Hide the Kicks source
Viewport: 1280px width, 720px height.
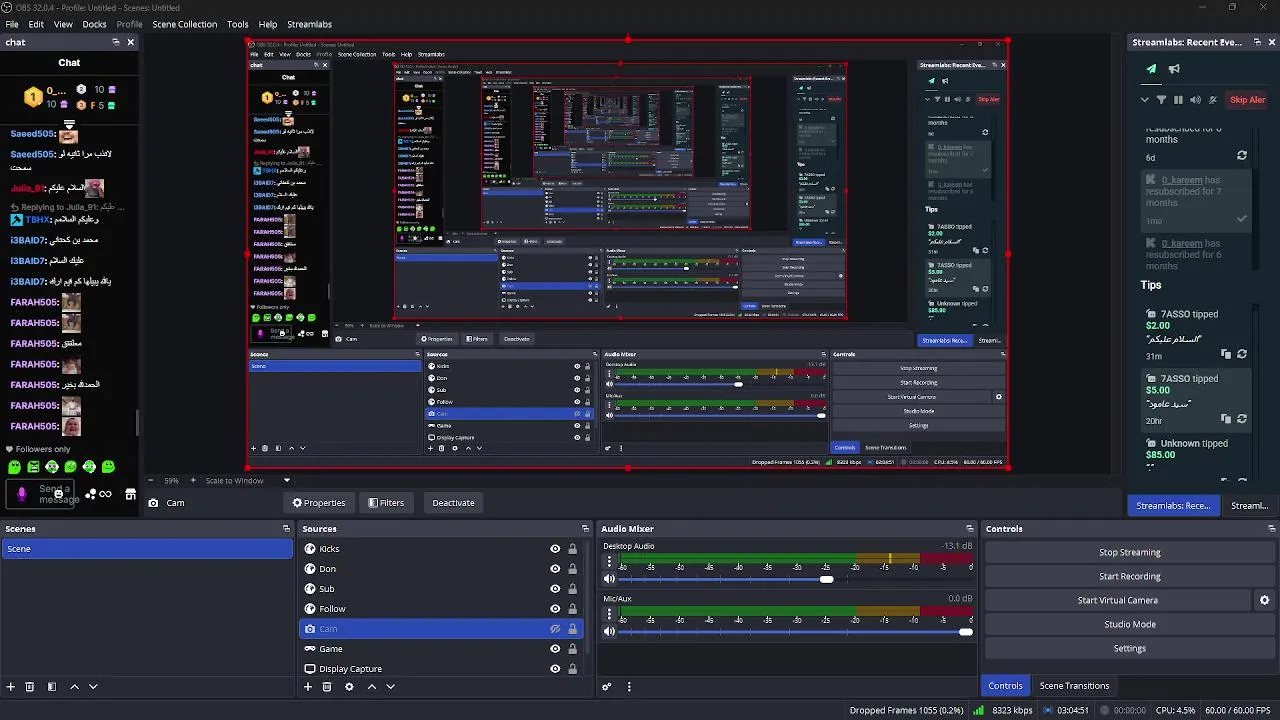[555, 549]
